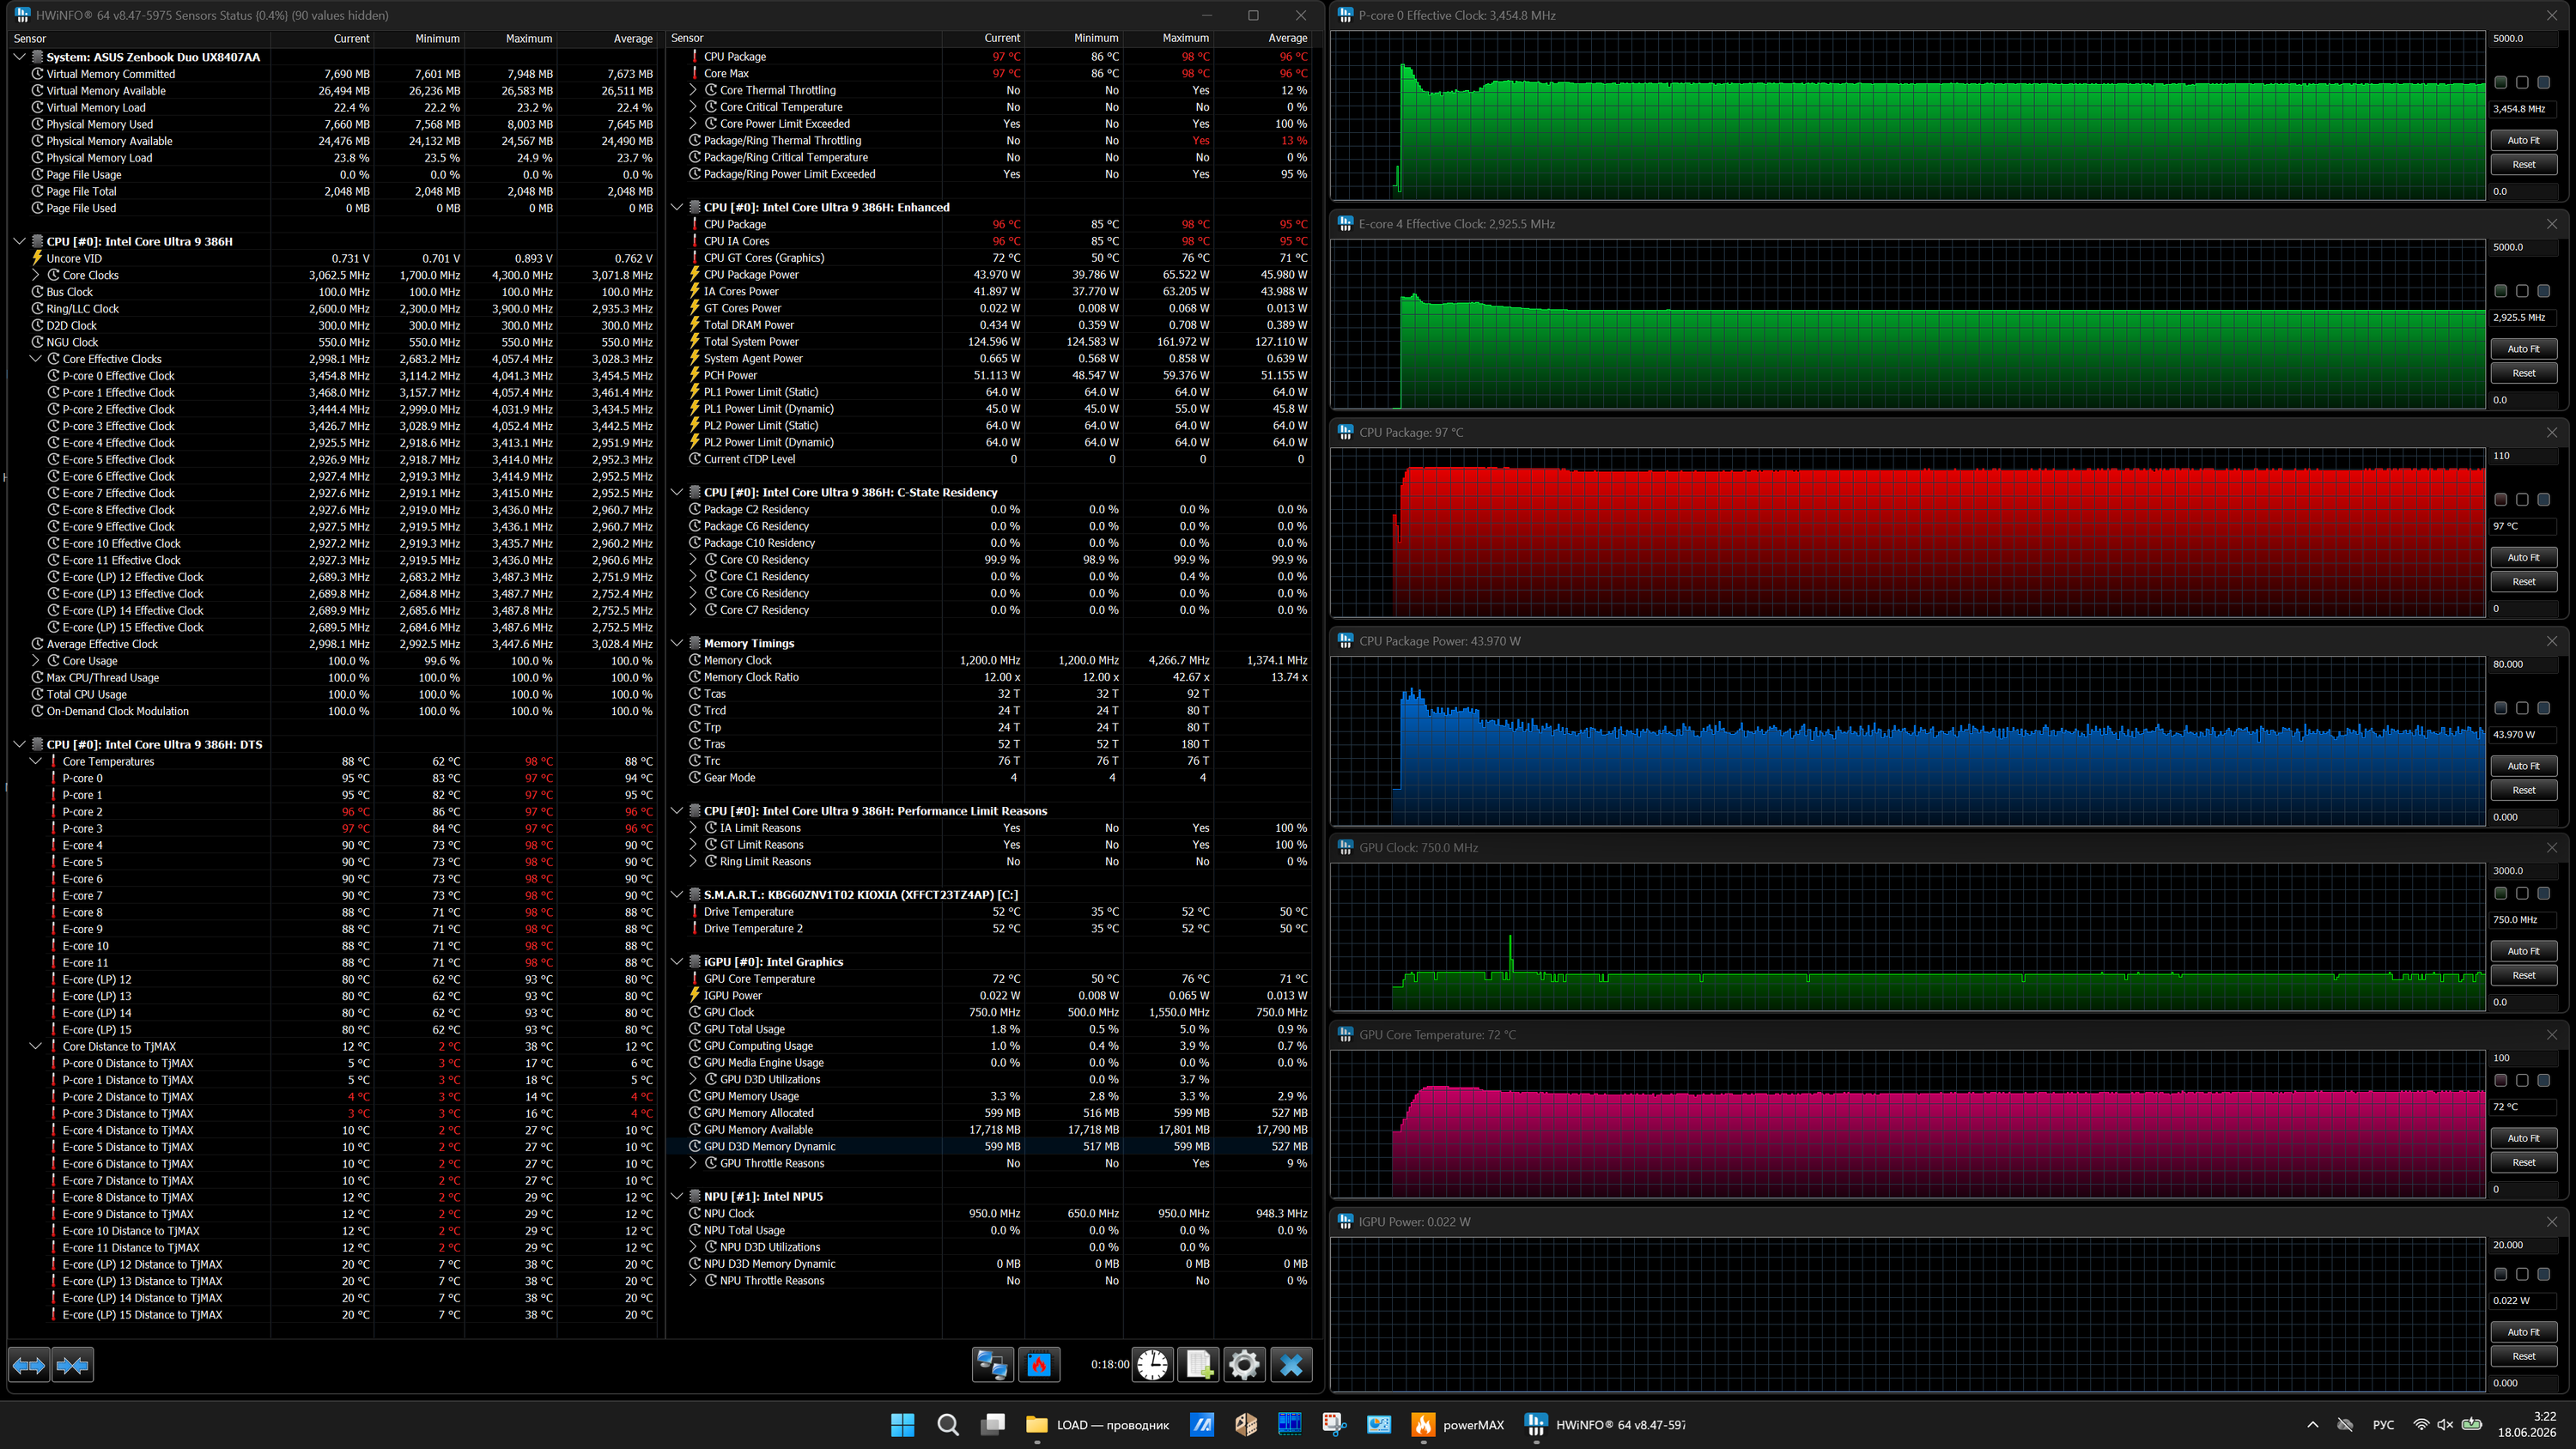Collapse the Core Effective Clocks list
Viewport: 2576px width, 1449px height.
pos(36,359)
